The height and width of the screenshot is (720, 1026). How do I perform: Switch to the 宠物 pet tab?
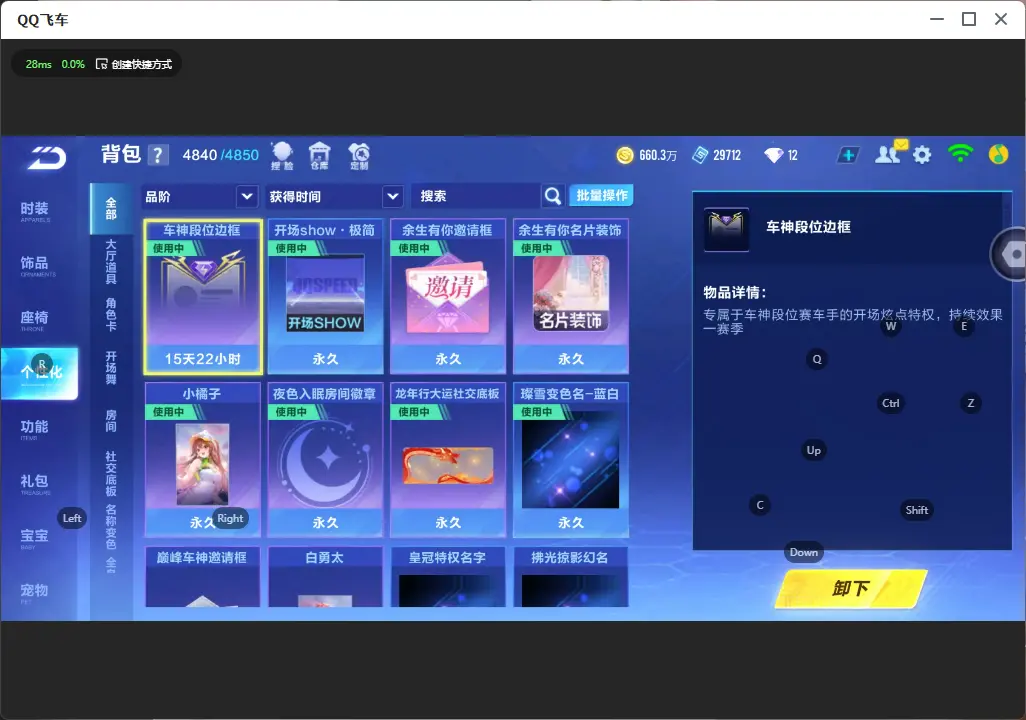(x=35, y=592)
